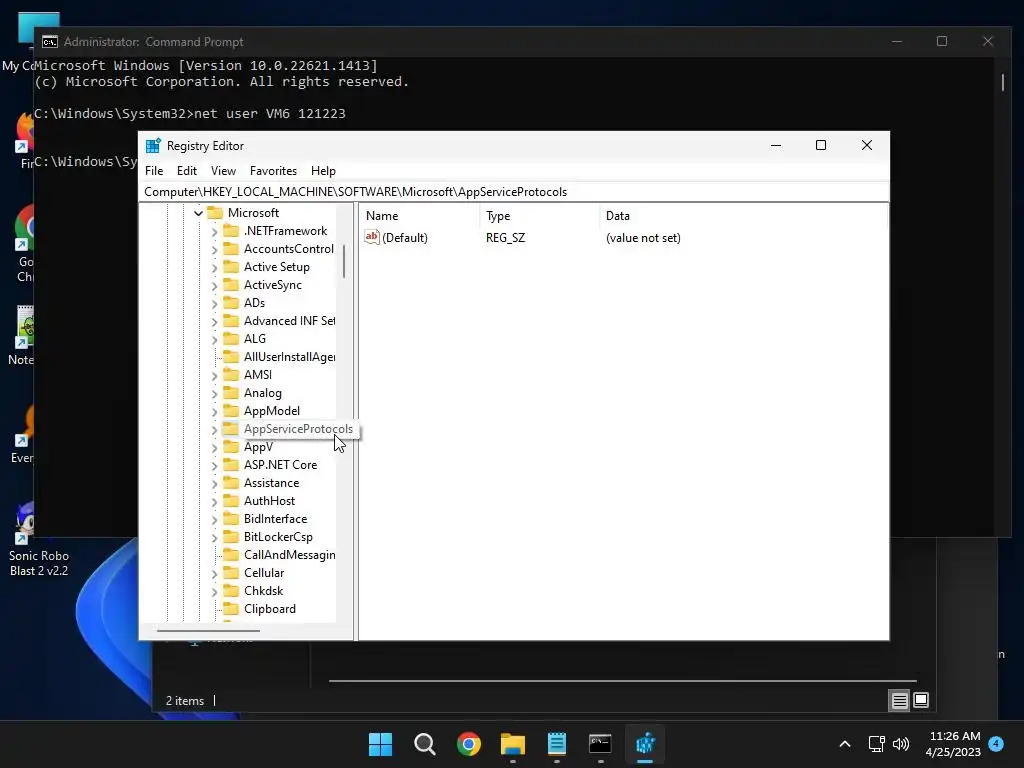Select the Chkdsk folder icon

tap(231, 590)
